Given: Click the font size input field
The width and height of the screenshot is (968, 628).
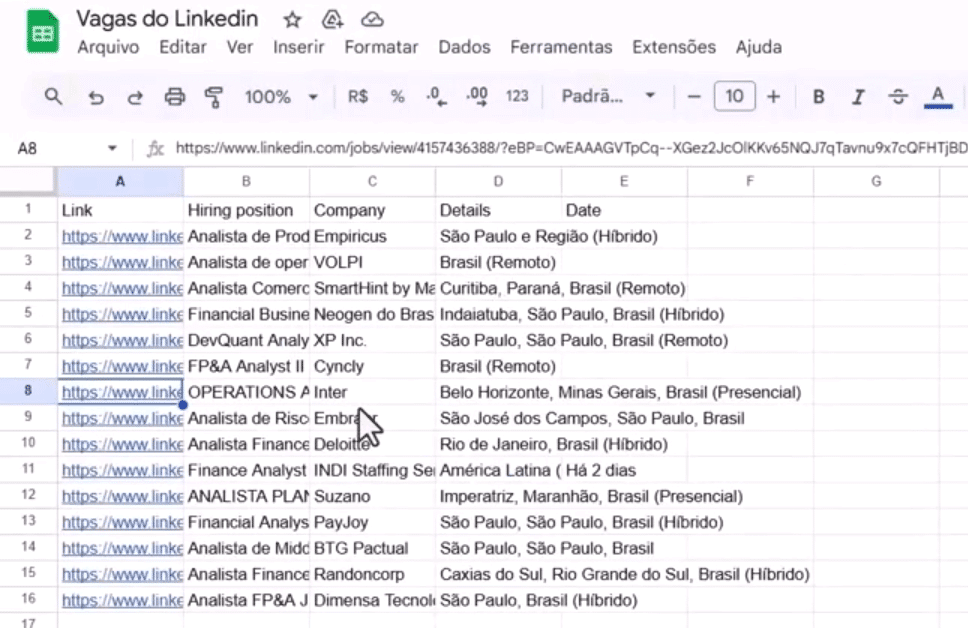Looking at the screenshot, I should (734, 96).
